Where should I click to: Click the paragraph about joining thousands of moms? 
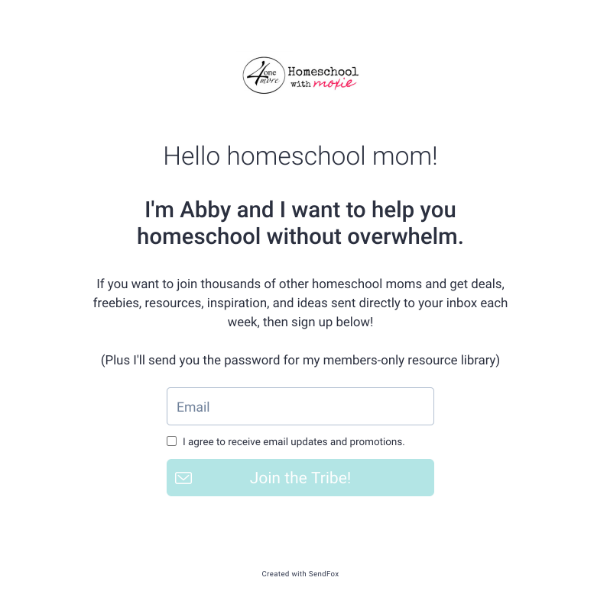[300, 303]
